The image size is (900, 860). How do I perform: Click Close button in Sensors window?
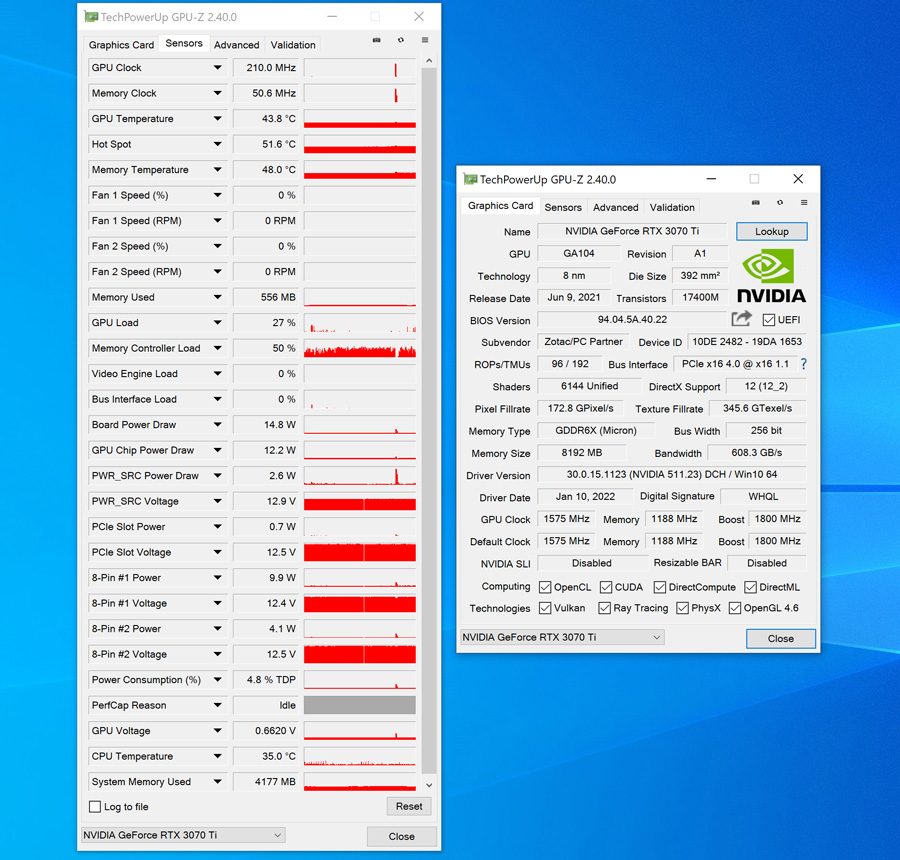(x=401, y=836)
